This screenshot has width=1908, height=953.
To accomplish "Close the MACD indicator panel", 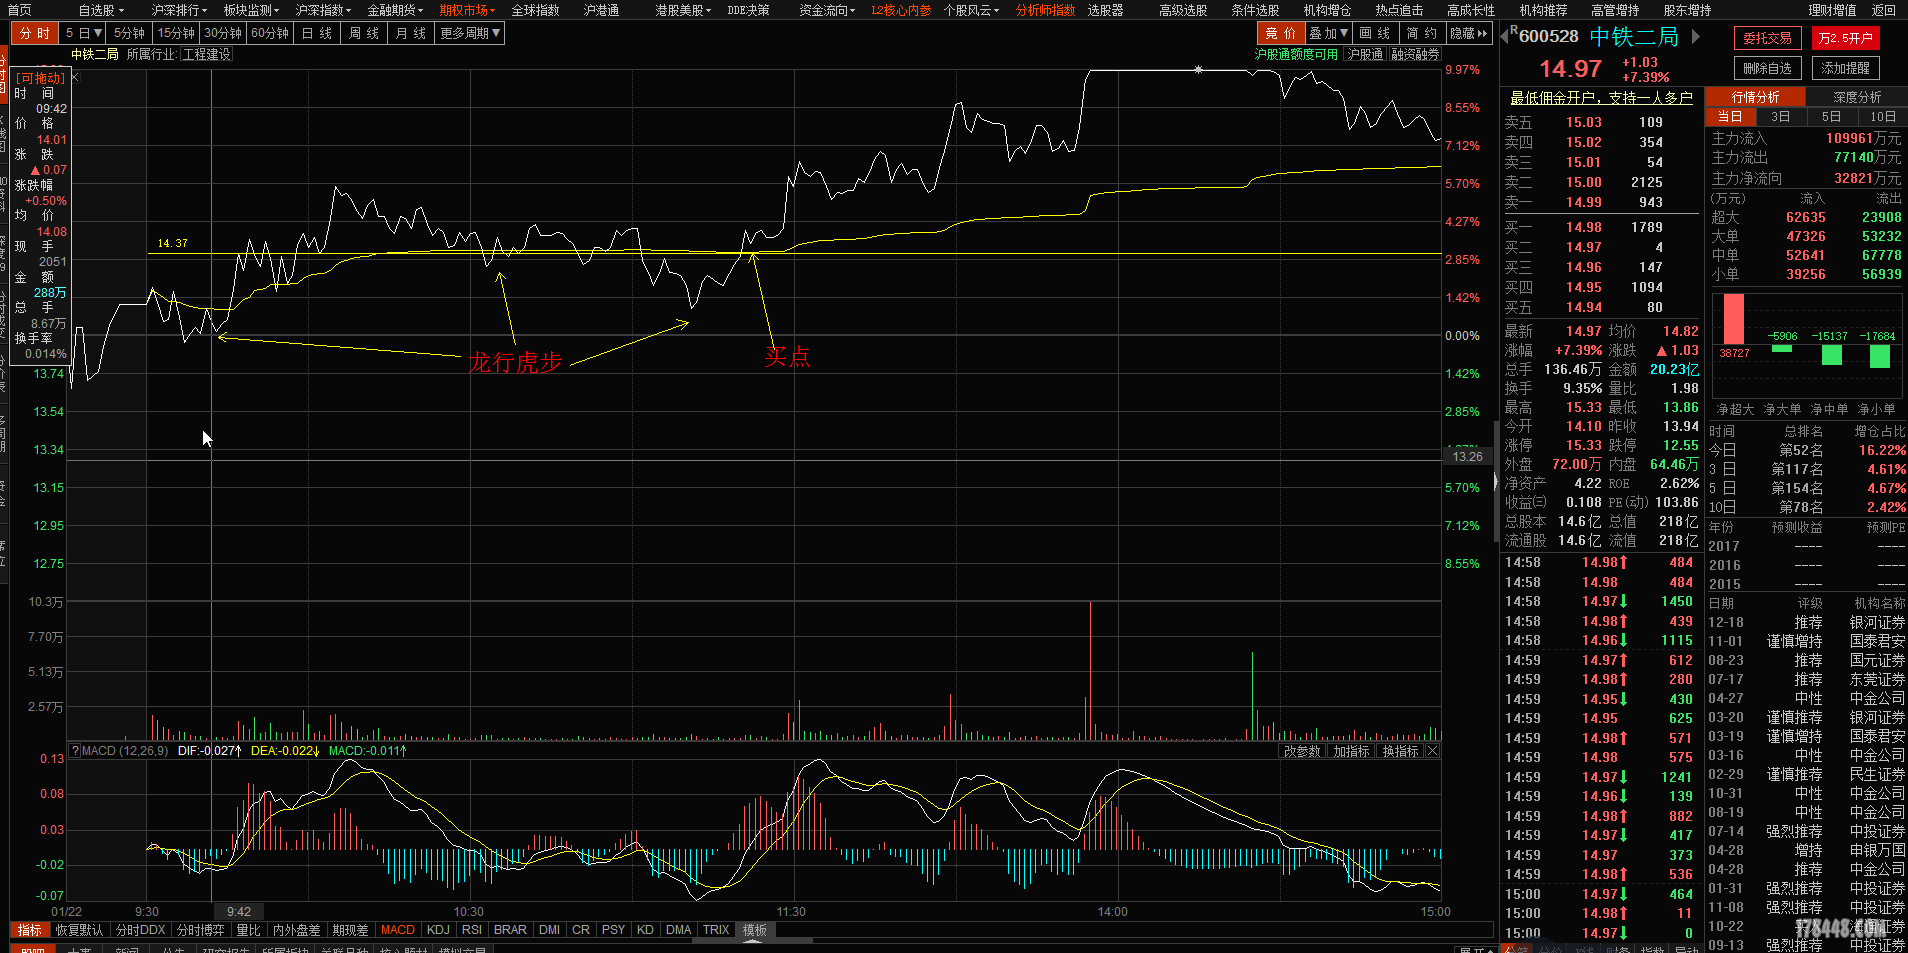I will coord(1432,751).
